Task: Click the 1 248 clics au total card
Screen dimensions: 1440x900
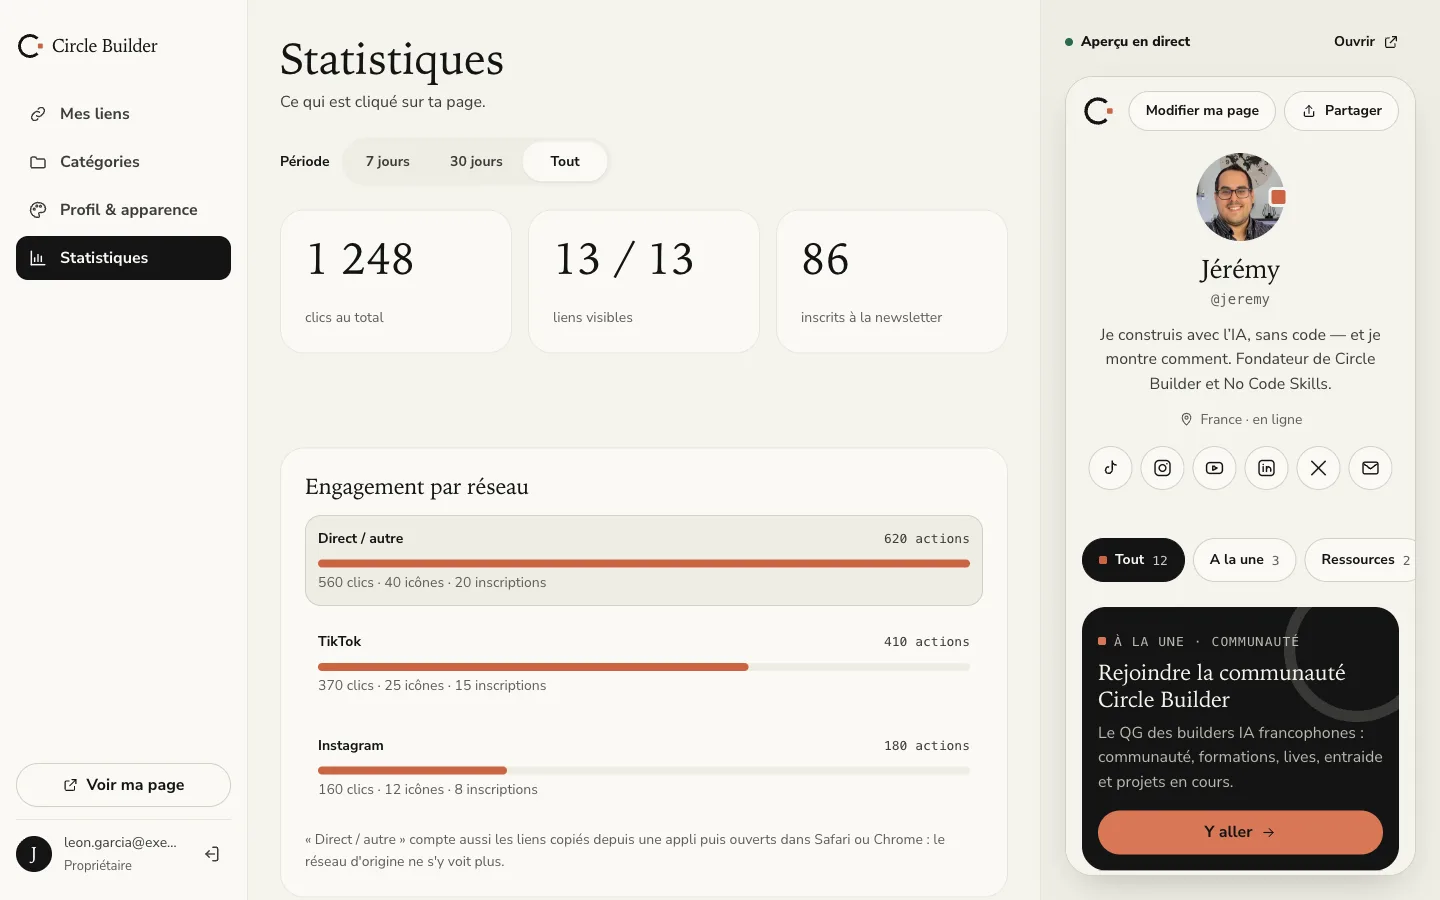Action: coord(396,281)
